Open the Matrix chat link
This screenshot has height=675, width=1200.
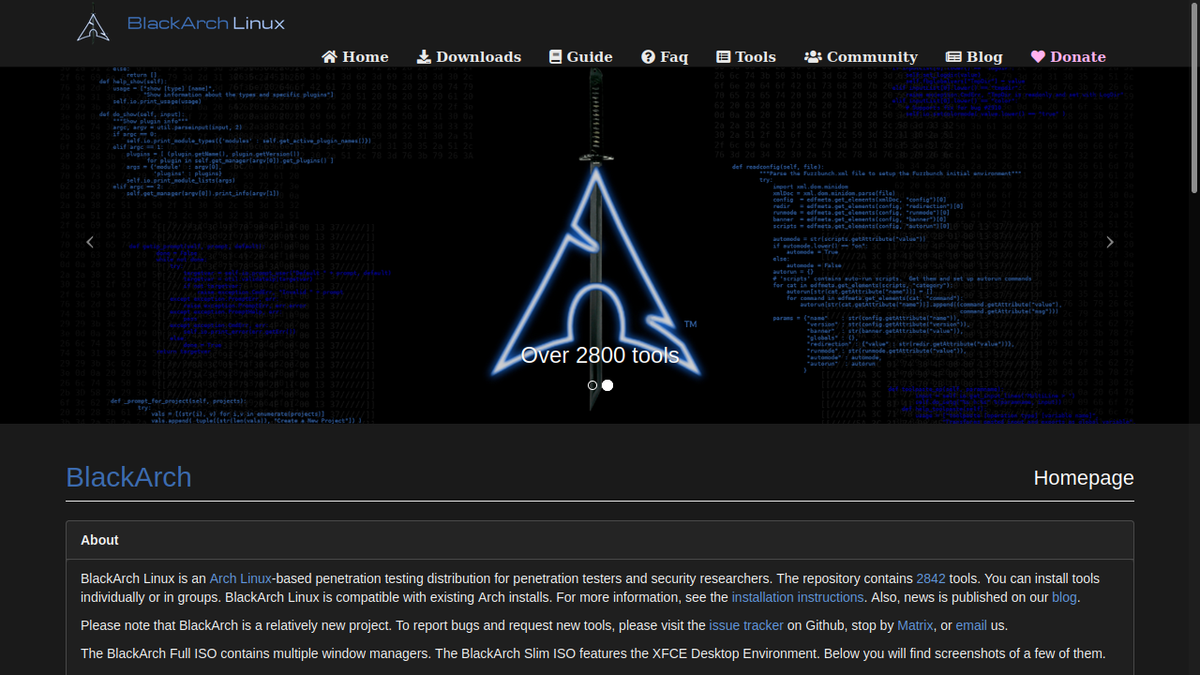click(x=915, y=625)
